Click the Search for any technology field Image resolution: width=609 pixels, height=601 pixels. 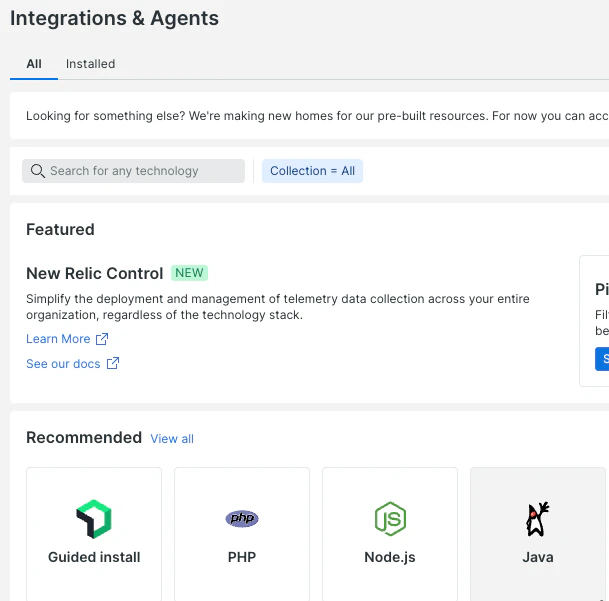[133, 171]
